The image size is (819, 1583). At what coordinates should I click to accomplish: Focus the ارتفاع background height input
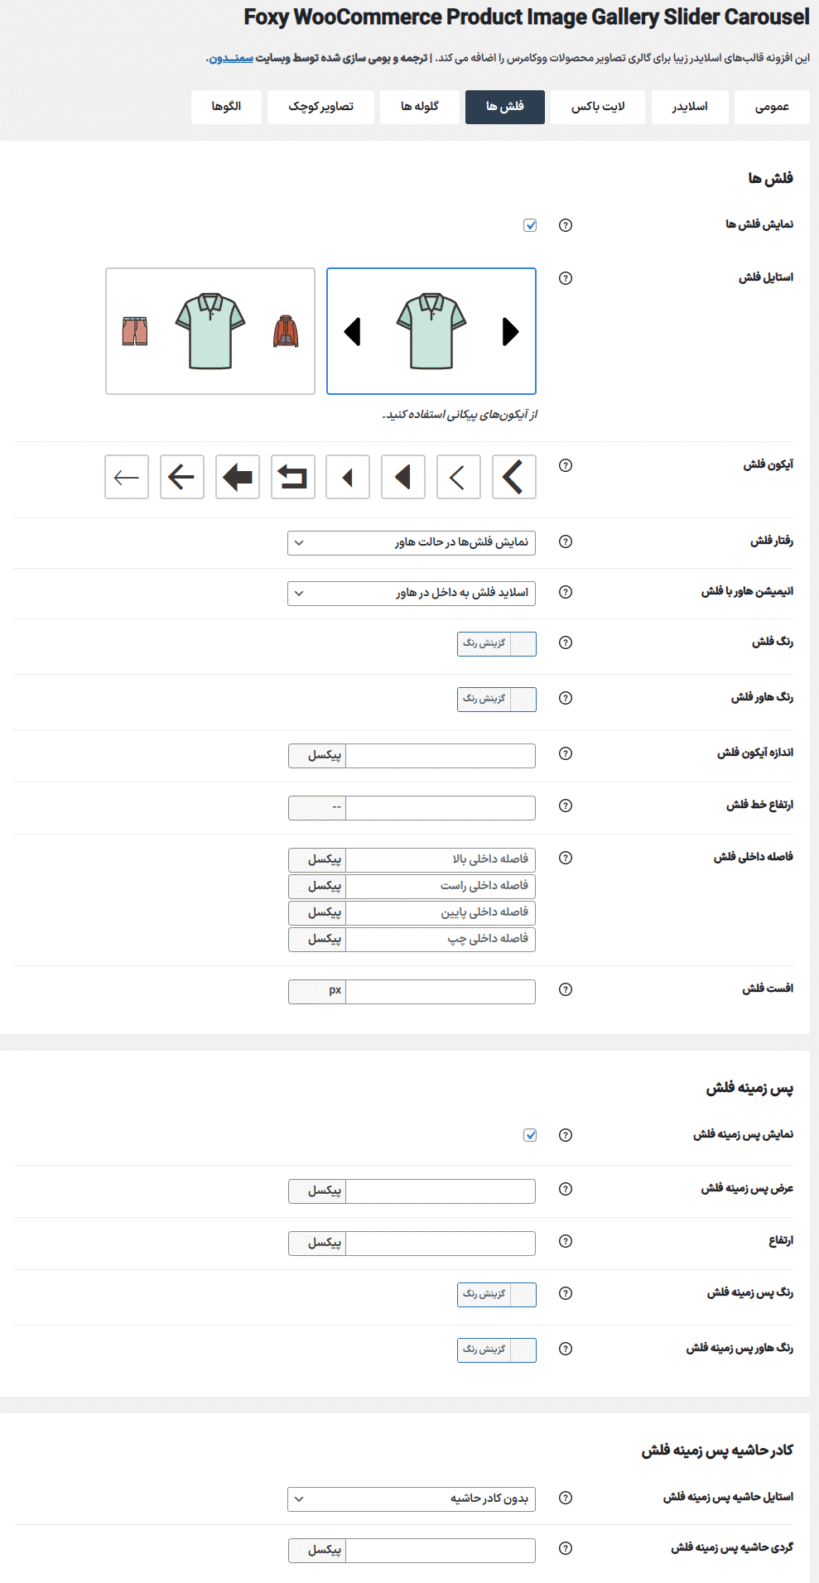[x=440, y=1243]
